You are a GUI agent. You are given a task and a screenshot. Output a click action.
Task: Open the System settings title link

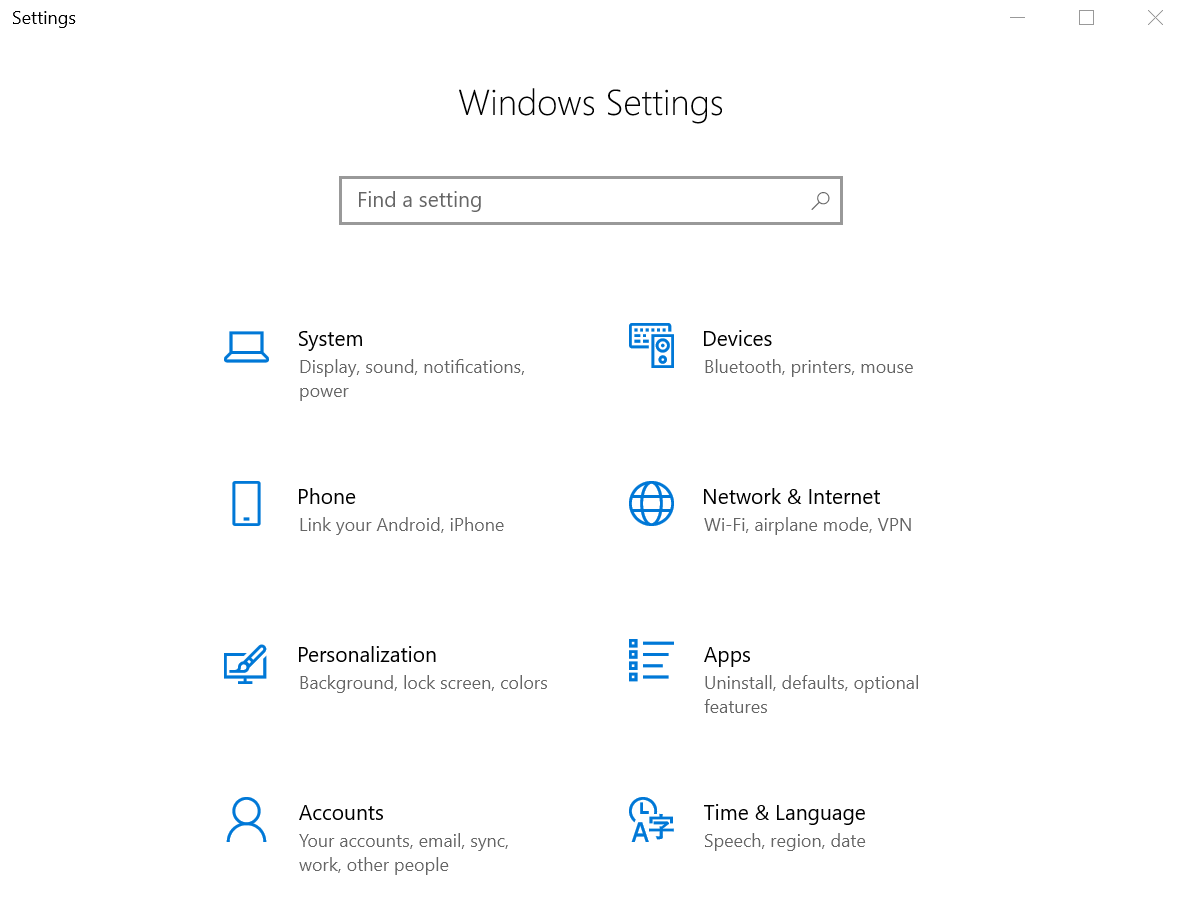click(x=330, y=339)
